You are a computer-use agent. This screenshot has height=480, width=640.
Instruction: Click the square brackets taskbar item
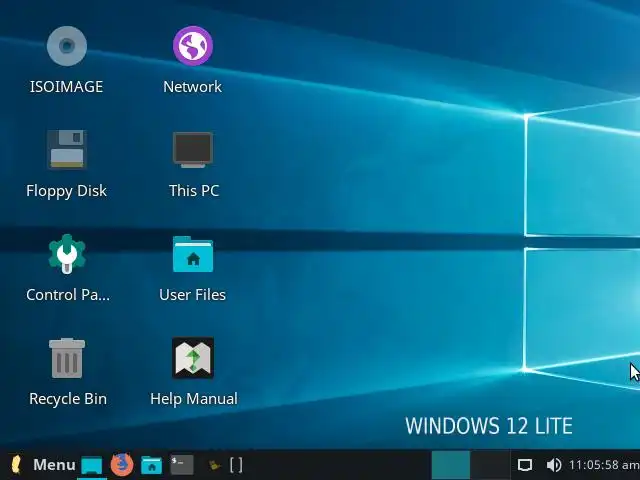236,465
